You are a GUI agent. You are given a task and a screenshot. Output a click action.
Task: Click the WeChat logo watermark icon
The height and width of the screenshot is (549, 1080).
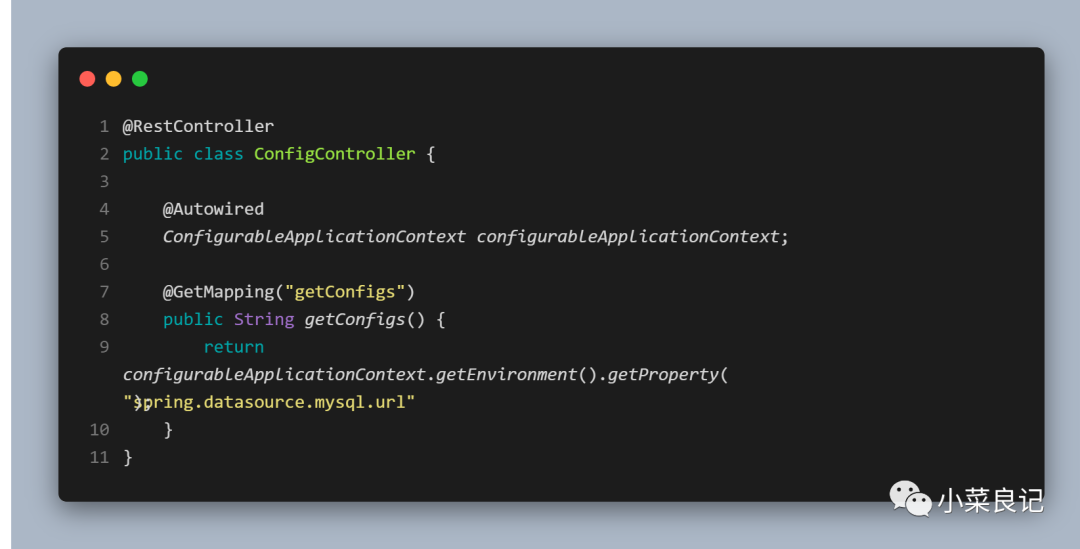pos(909,497)
